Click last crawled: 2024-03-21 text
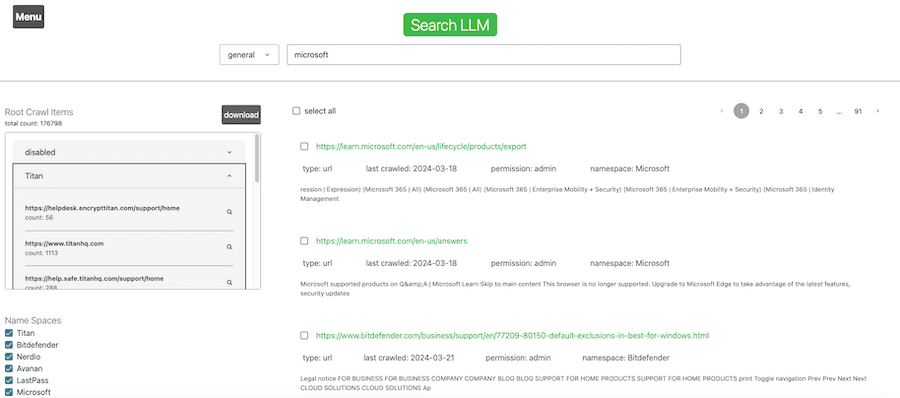Image resolution: width=900 pixels, height=398 pixels. [409, 358]
